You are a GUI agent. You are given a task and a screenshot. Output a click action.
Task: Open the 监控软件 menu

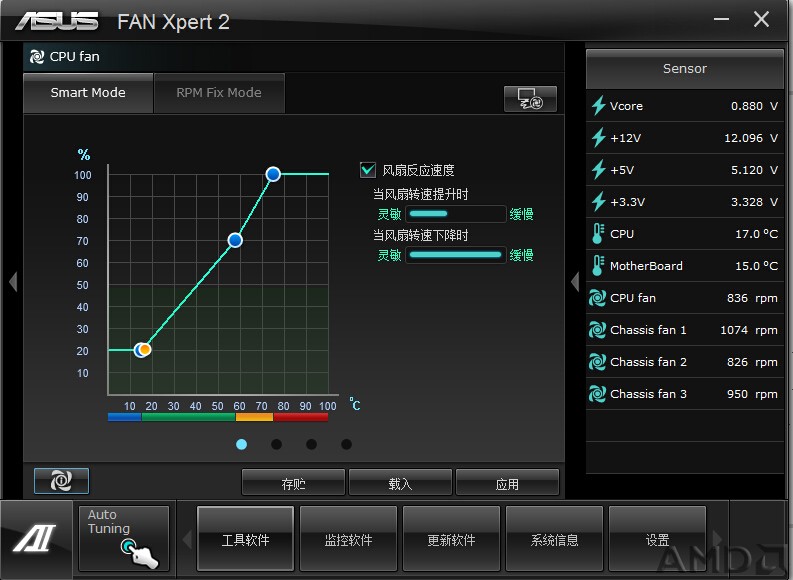tap(348, 539)
